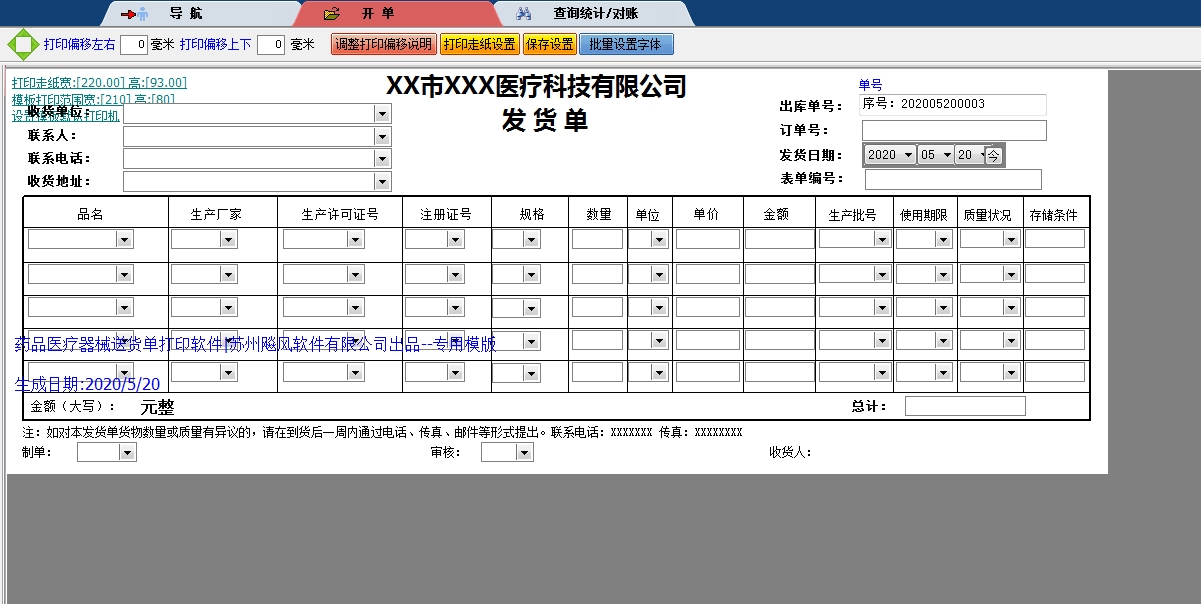Viewport: 1201px width, 604px height.
Task: Click the 批量设置字体 button
Action: click(626, 43)
